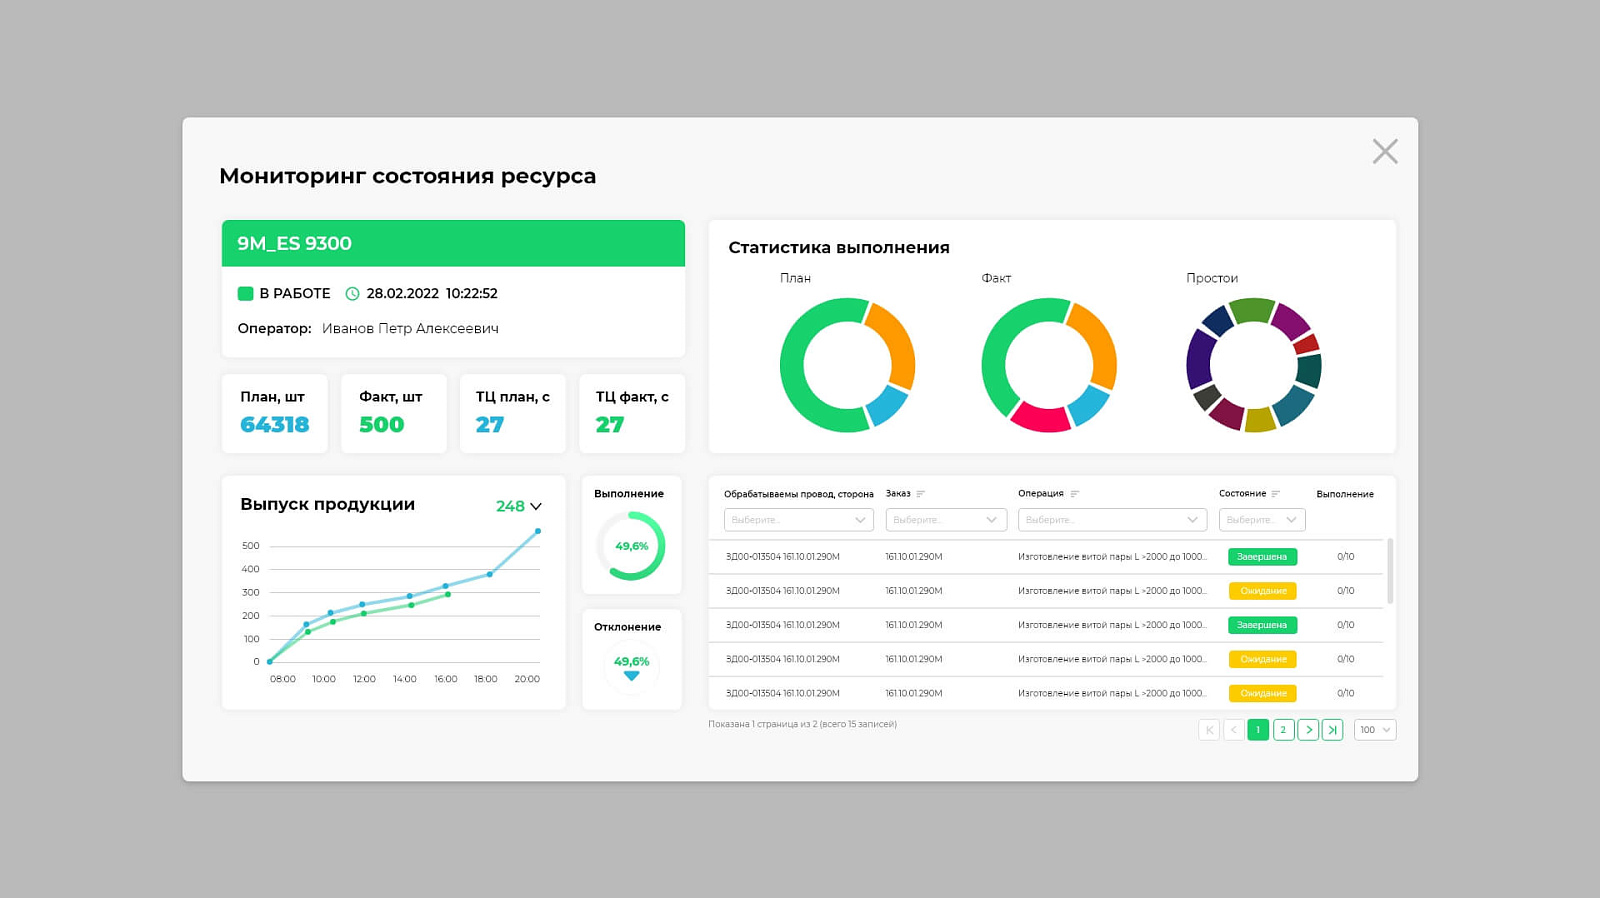Click the clock icon before the date
1600x898 pixels.
click(352, 294)
